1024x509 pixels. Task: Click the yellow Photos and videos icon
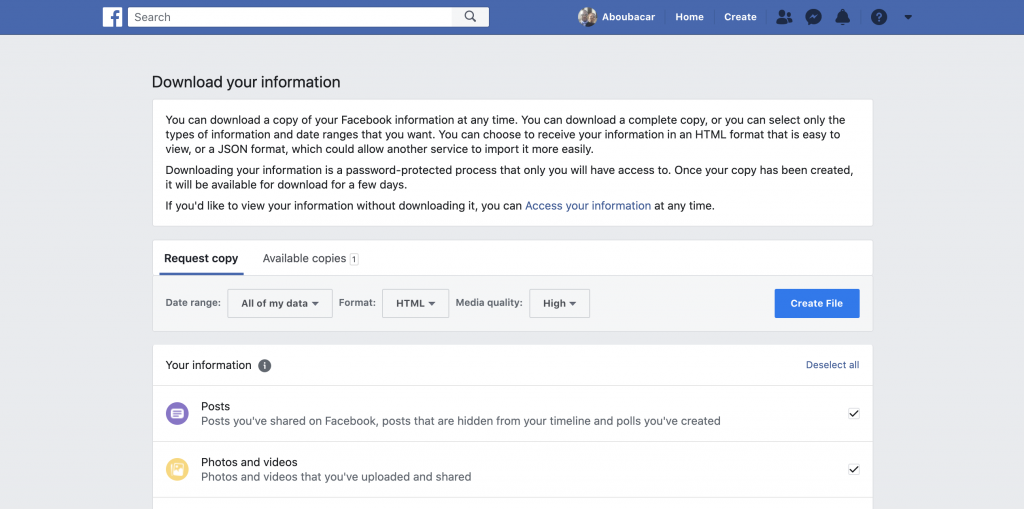(177, 469)
